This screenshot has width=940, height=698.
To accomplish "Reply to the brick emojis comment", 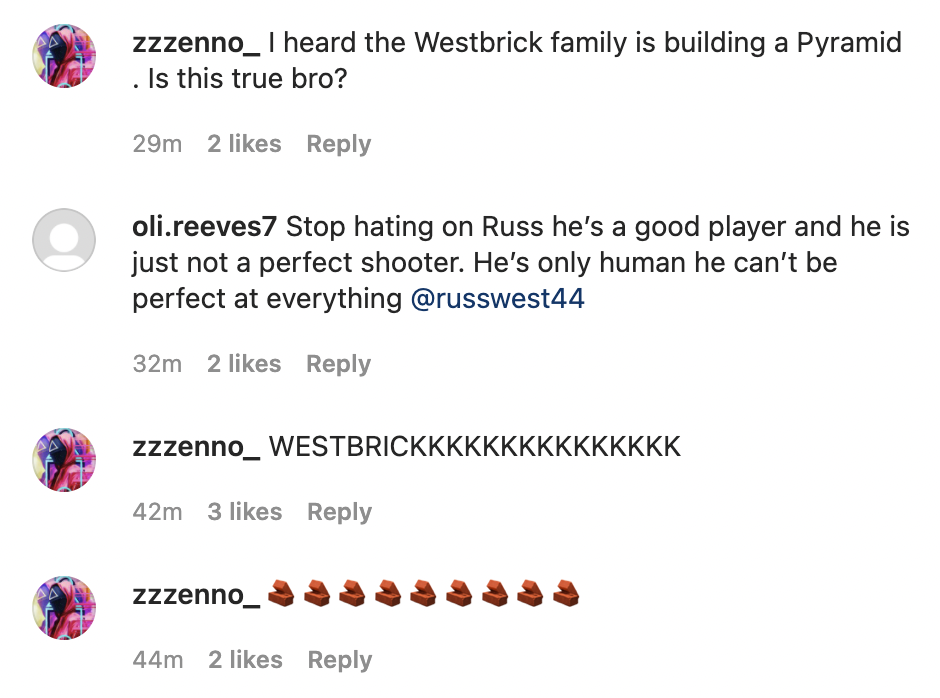I will [x=339, y=660].
